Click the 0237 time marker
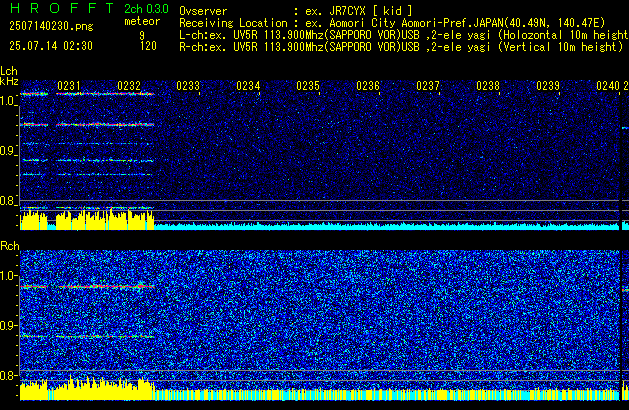The height and width of the screenshot is (410, 629). (428, 86)
